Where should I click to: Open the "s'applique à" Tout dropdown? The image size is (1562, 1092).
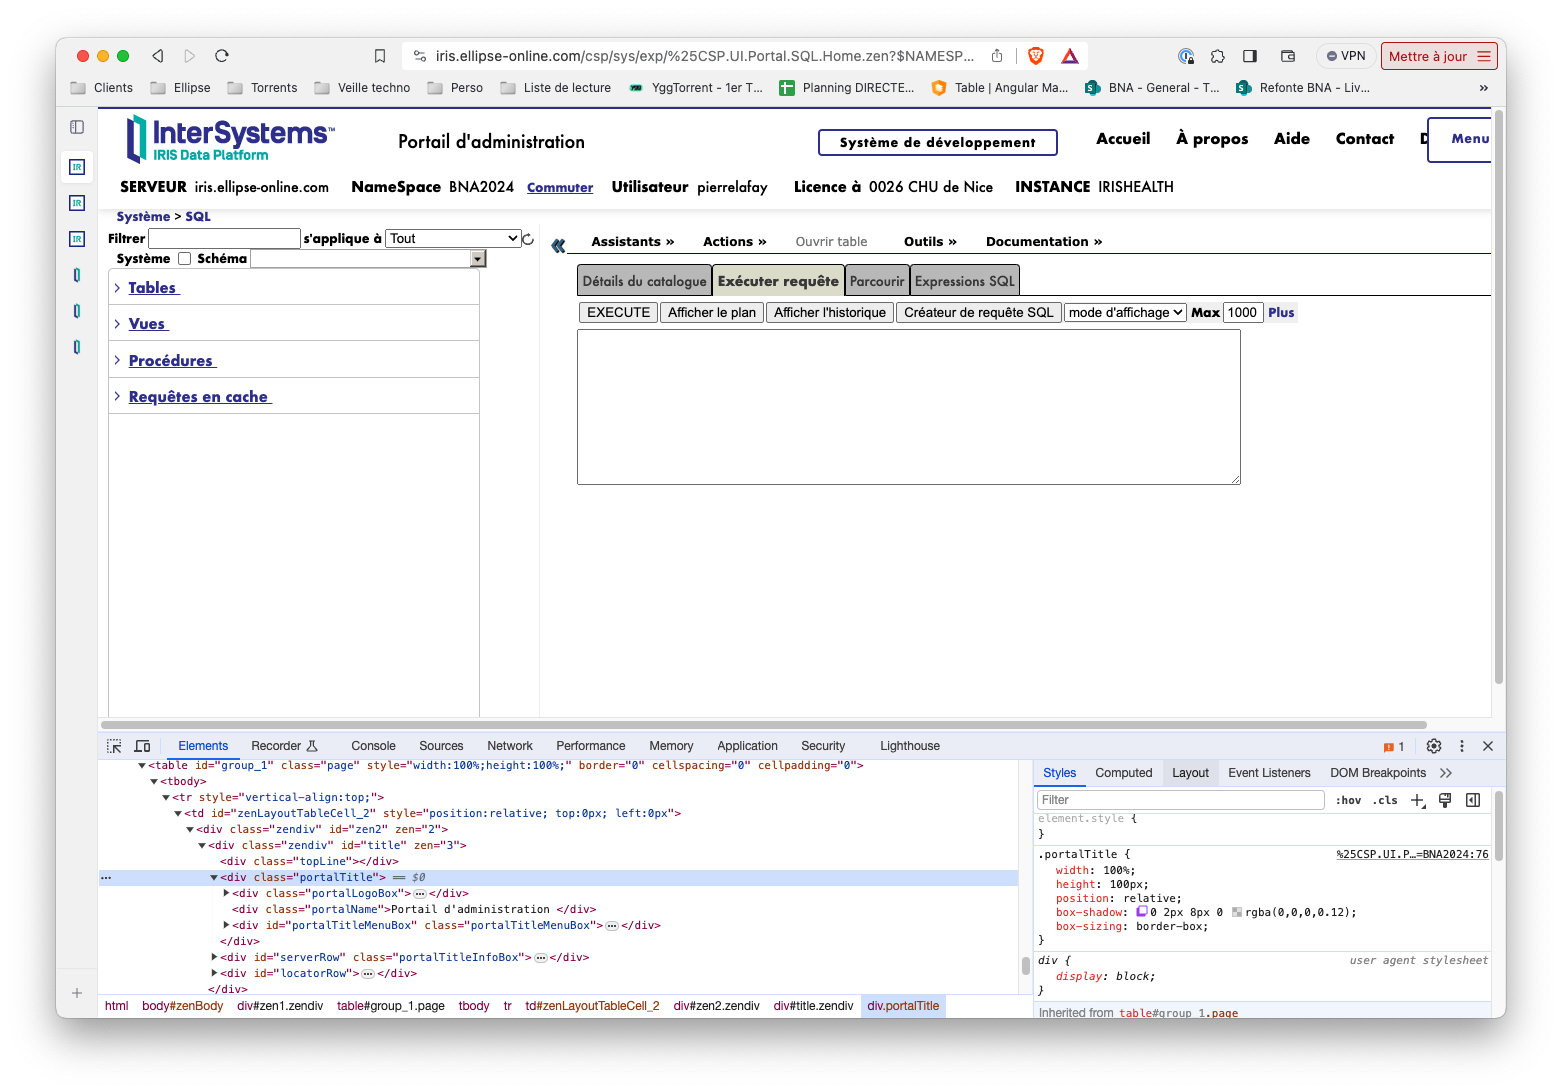[453, 239]
